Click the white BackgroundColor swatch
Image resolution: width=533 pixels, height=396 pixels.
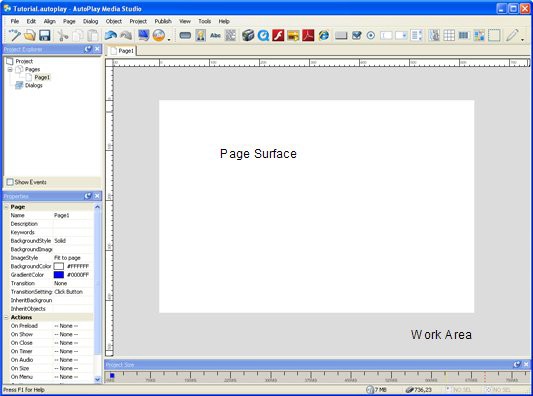(x=59, y=266)
